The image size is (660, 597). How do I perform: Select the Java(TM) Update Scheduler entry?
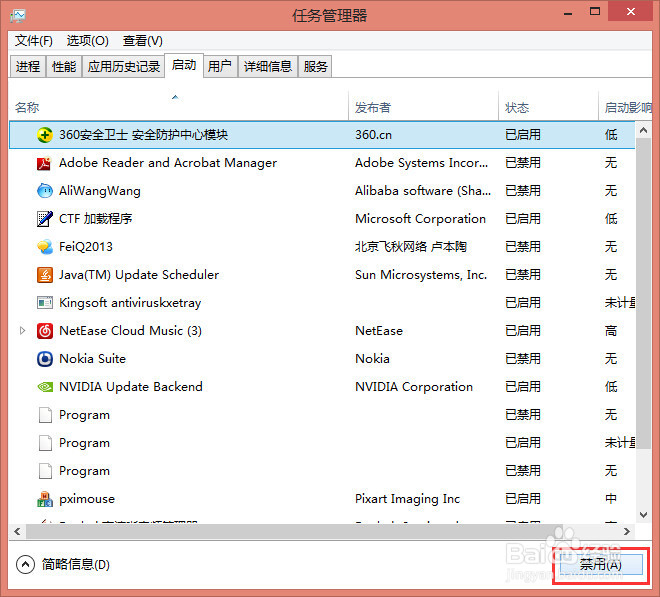tap(322, 275)
